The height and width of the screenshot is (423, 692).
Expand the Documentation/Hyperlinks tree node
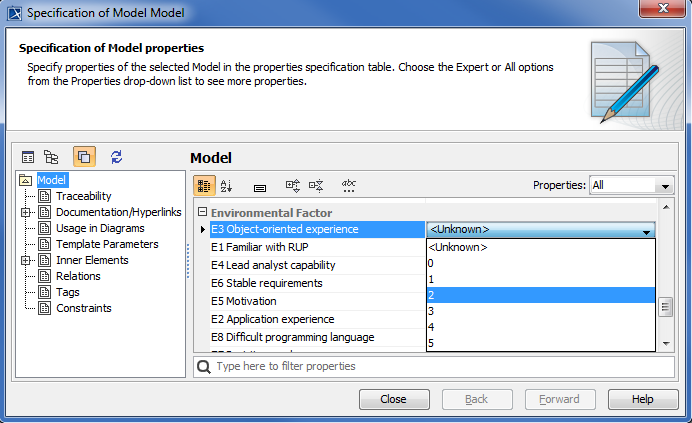[x=26, y=212]
